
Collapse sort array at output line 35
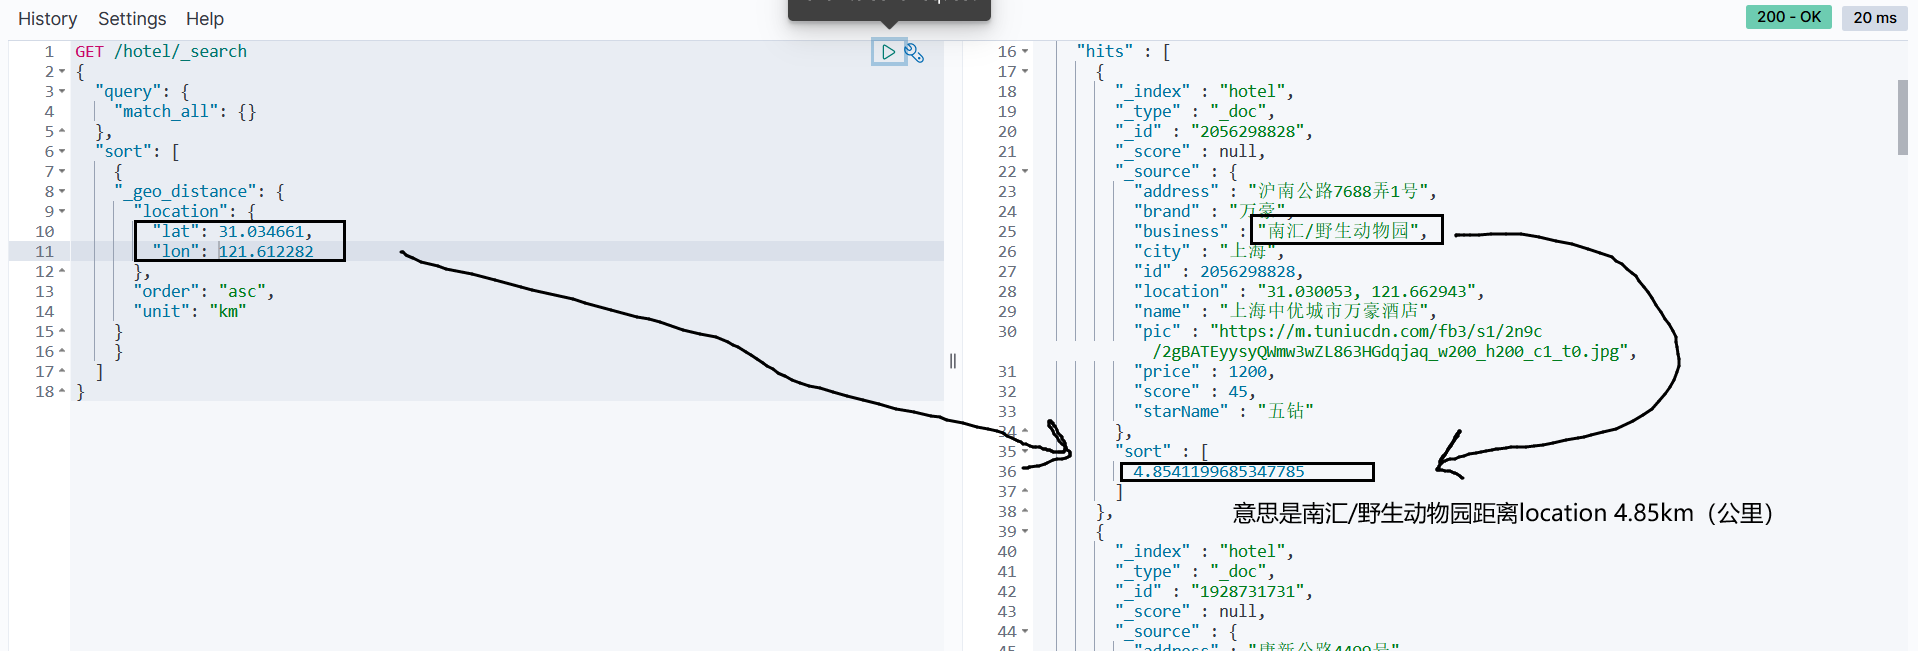(1025, 451)
